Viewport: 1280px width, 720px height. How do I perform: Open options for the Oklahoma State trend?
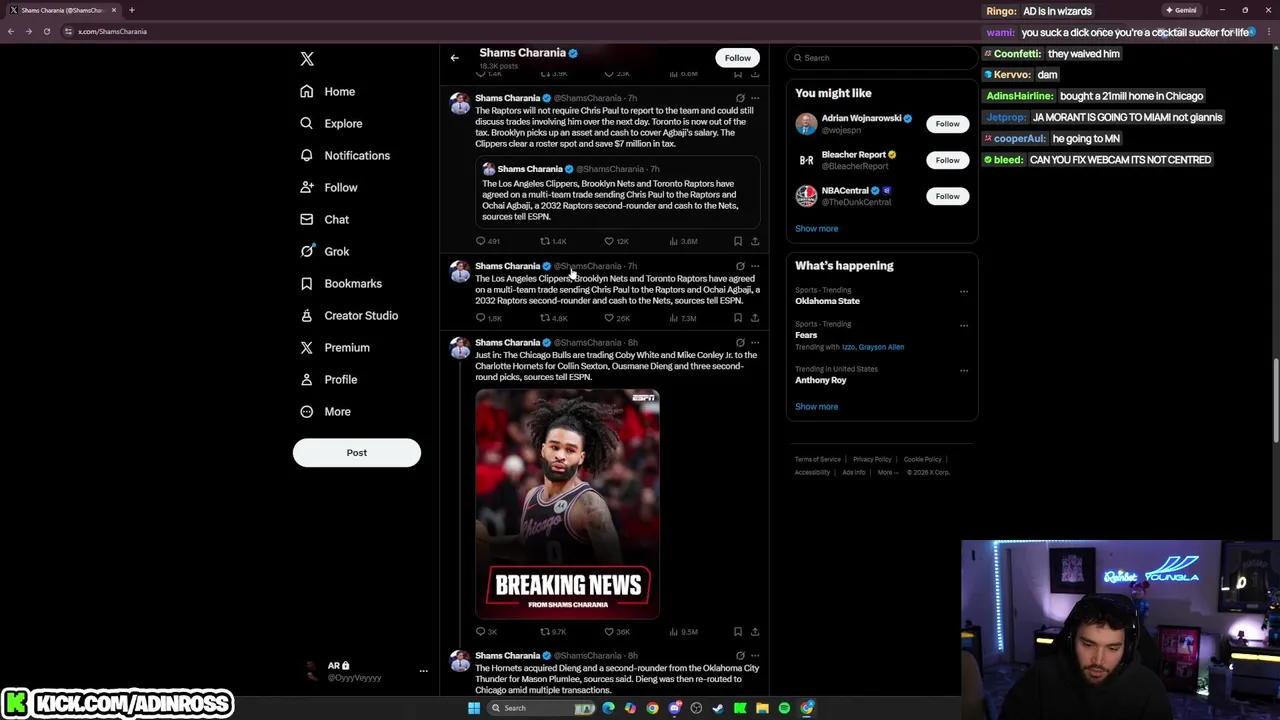964,292
